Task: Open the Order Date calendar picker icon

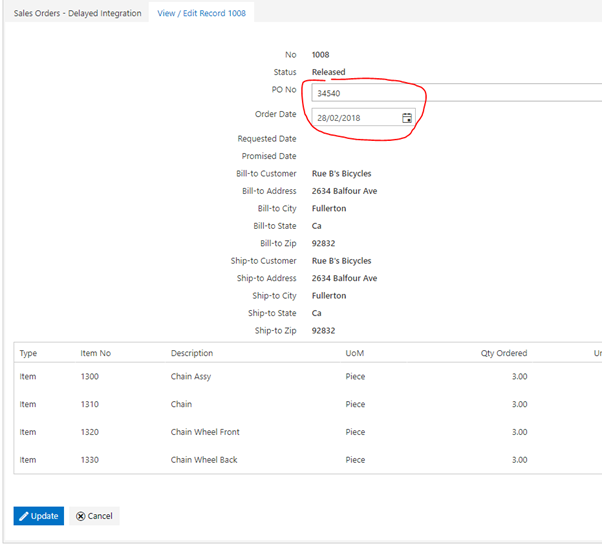Action: click(407, 118)
